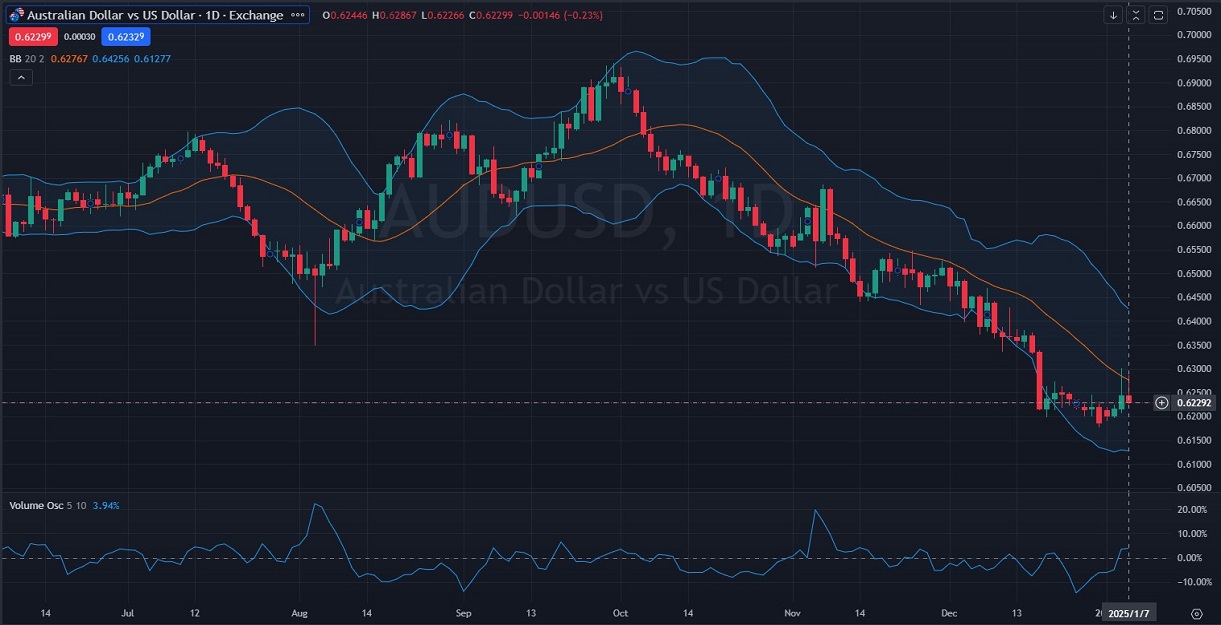Click the maximize chart frame button
Viewport: 1221px width, 625px height.
click(1158, 15)
